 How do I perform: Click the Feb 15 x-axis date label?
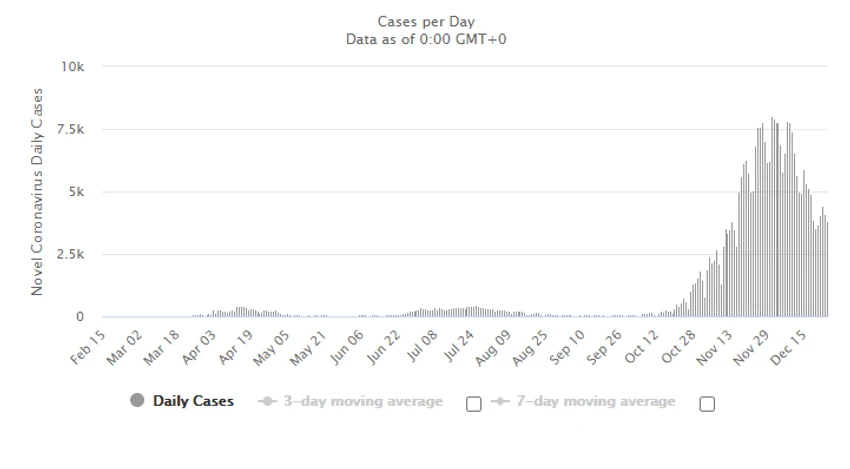[88, 348]
